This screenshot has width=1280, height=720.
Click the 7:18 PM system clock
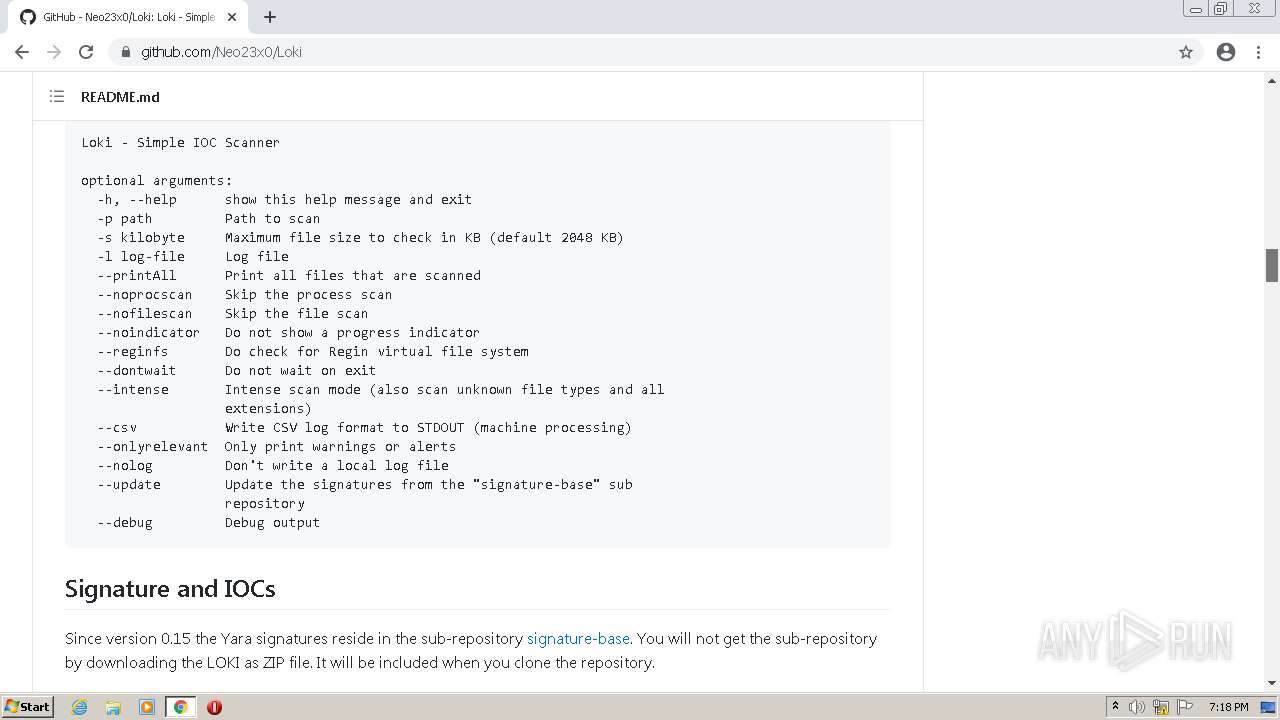(1228, 707)
